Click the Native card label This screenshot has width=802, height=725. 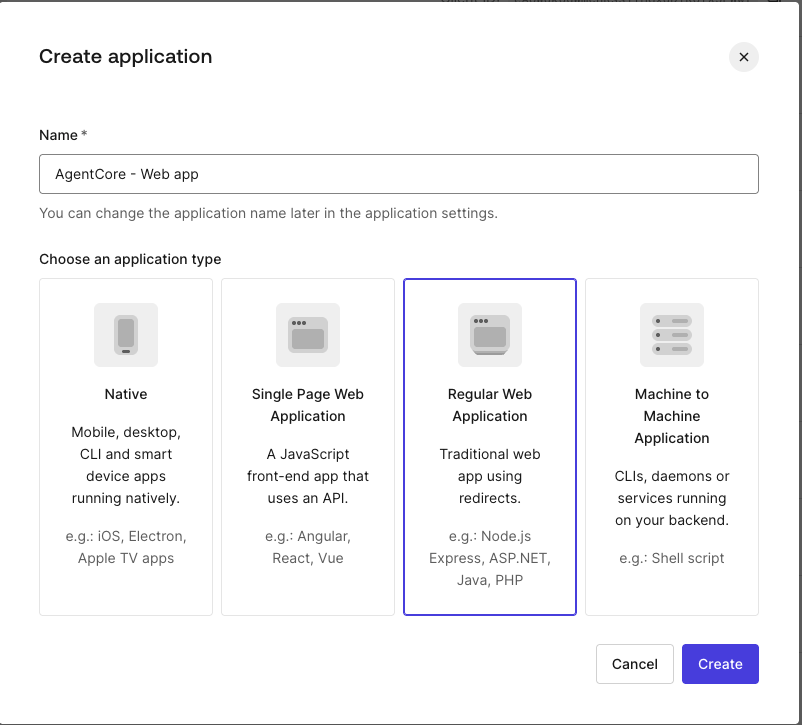(125, 394)
